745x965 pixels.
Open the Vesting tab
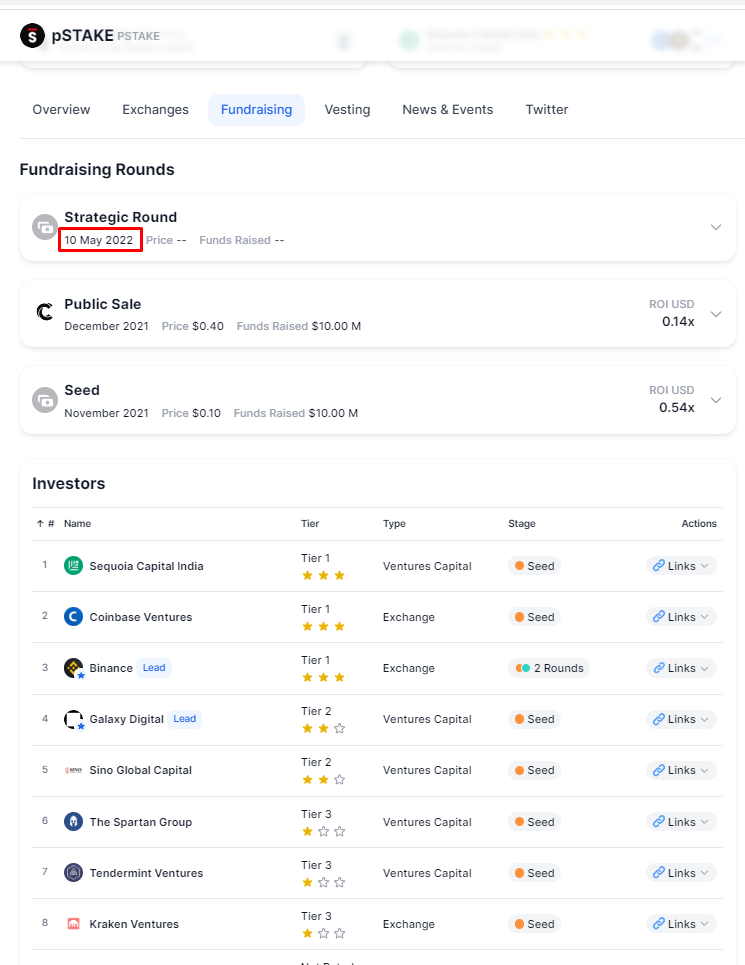[x=348, y=110]
